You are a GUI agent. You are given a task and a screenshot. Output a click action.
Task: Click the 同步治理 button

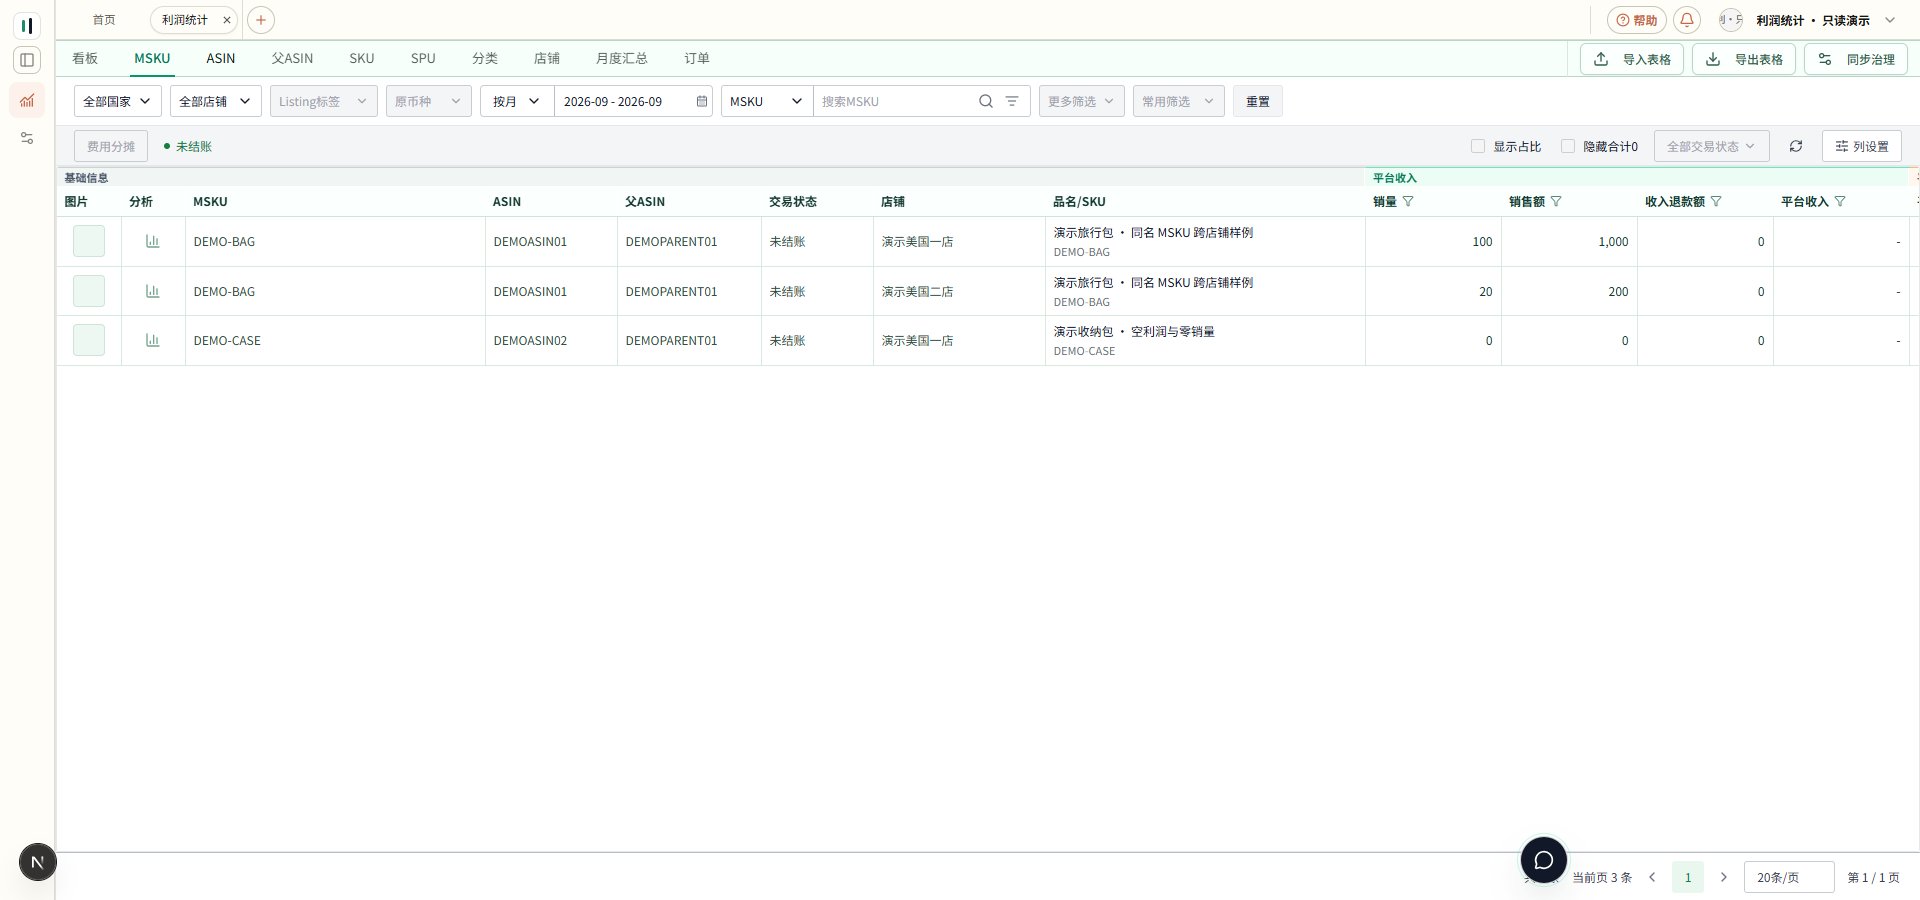click(1856, 59)
